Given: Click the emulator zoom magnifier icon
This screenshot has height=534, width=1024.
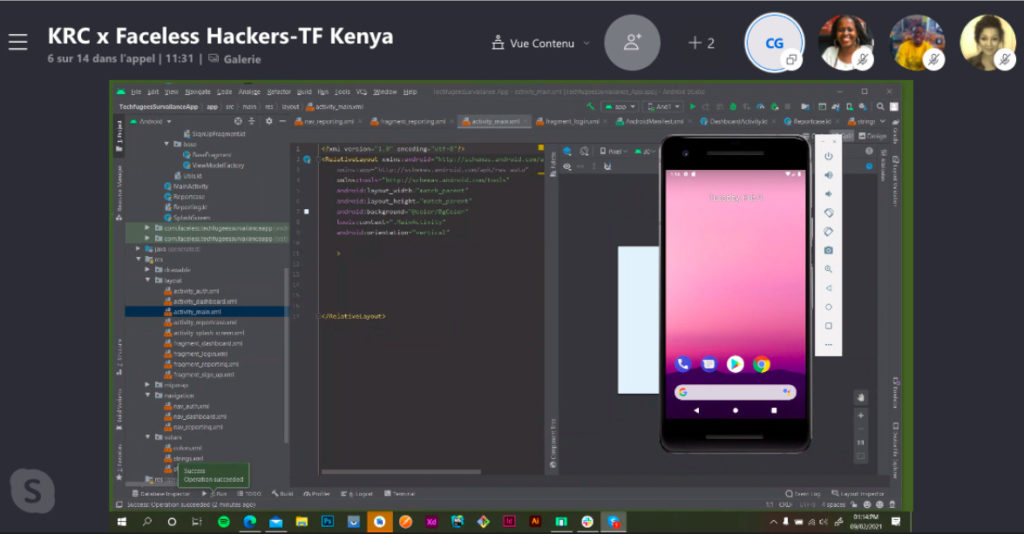Looking at the screenshot, I should 828,269.
